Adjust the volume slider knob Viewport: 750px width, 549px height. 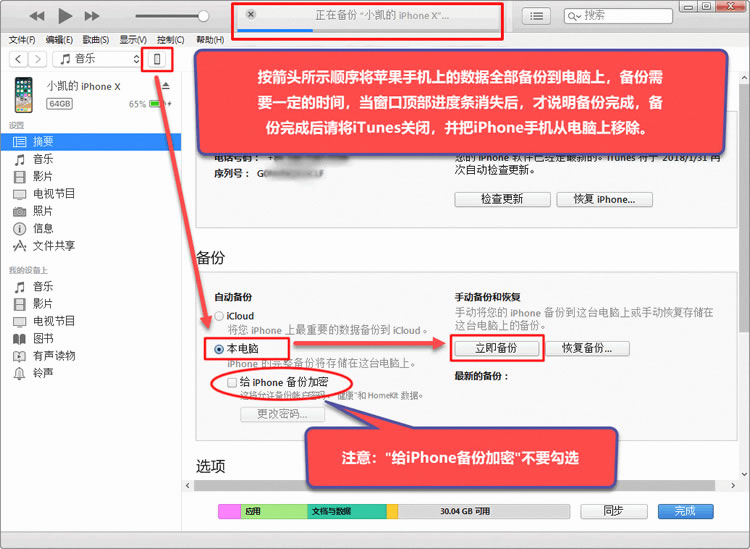point(203,16)
